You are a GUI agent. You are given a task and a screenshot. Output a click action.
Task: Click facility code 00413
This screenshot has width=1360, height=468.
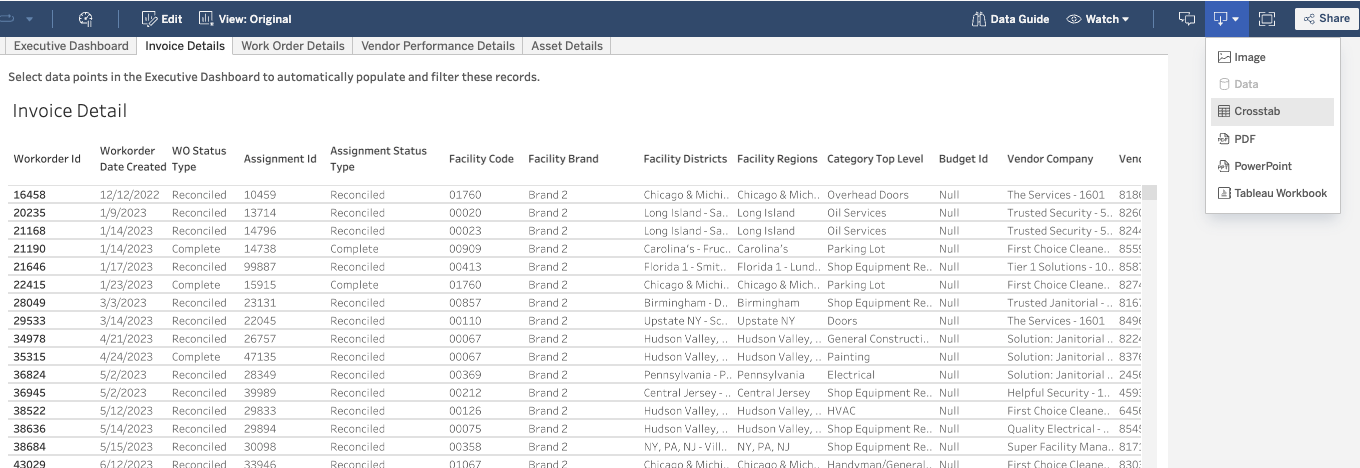coord(465,267)
